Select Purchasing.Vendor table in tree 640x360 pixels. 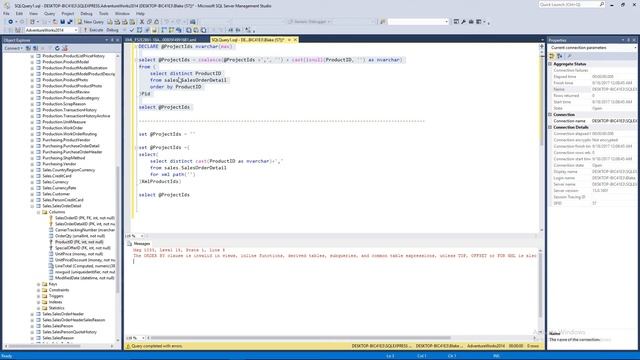pyautogui.click(x=59, y=164)
